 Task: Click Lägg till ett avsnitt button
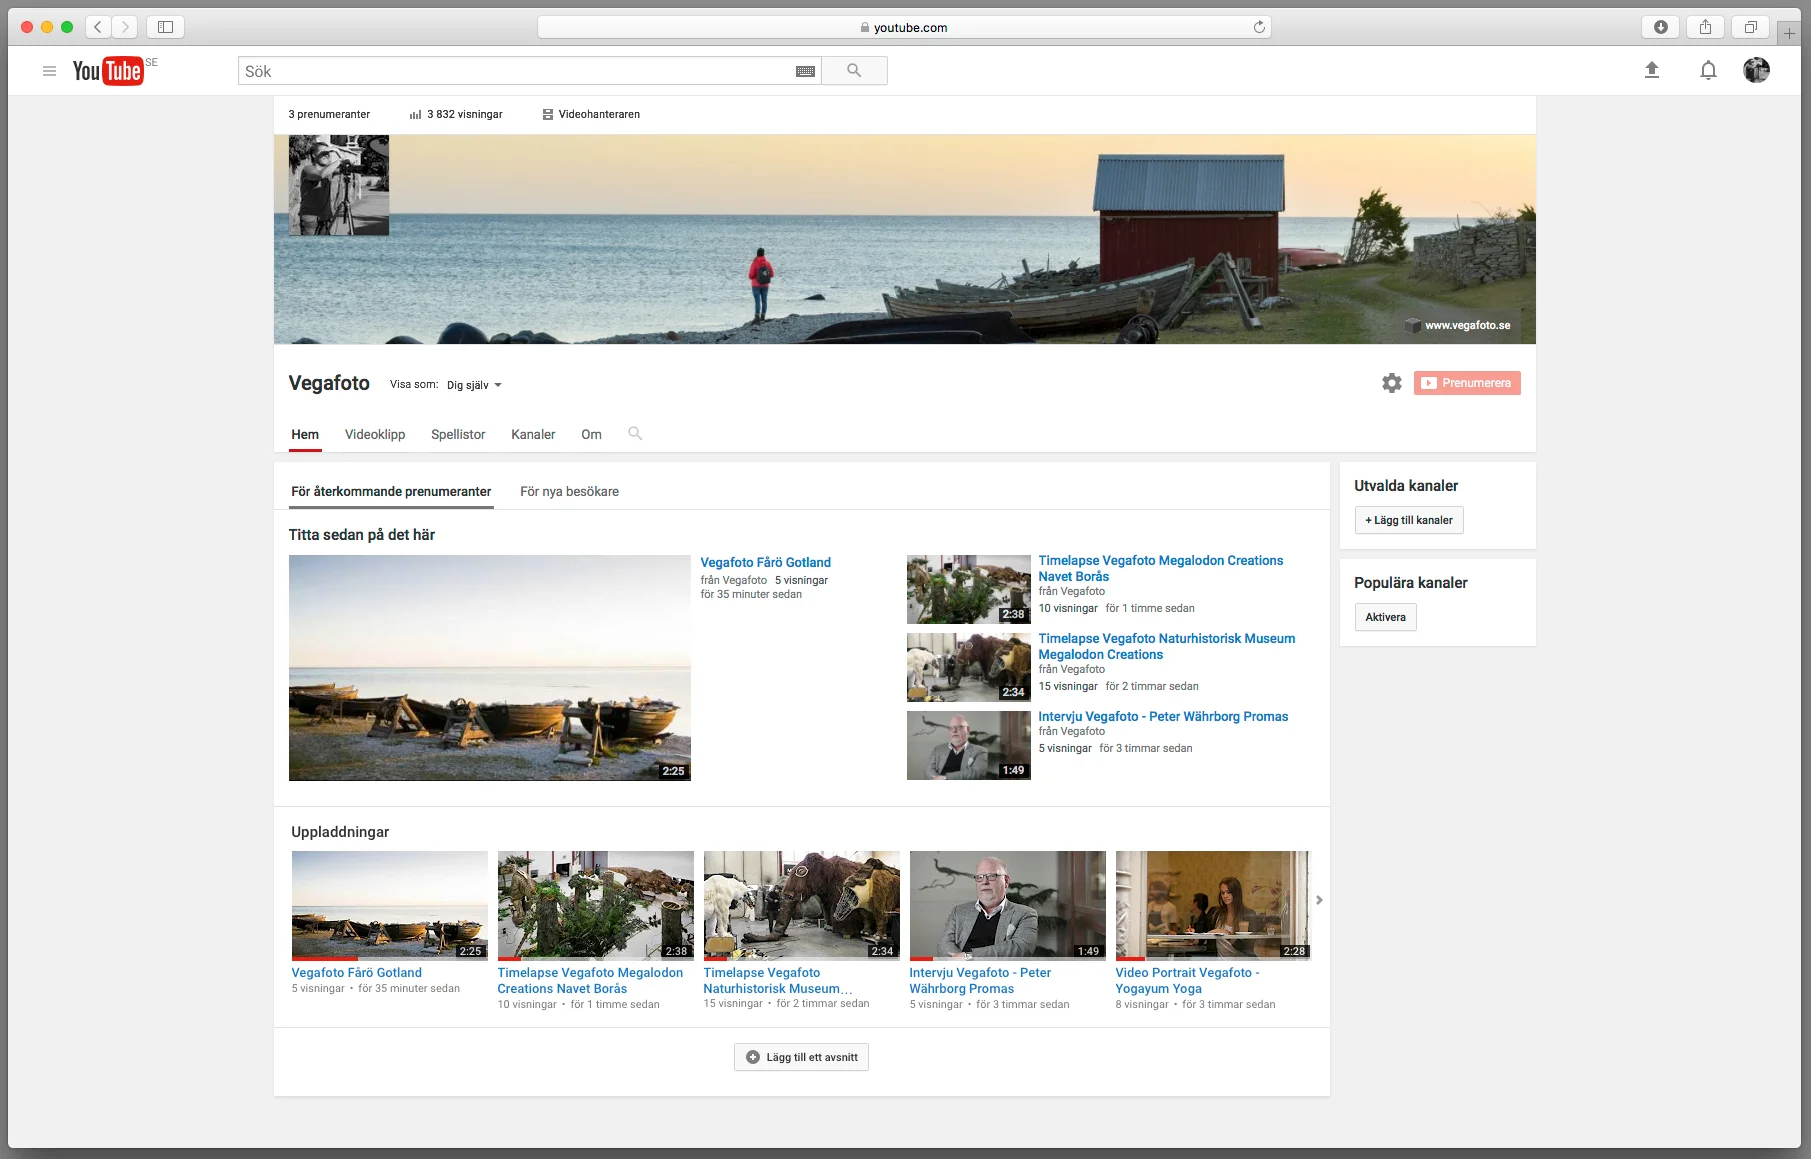coord(801,1057)
